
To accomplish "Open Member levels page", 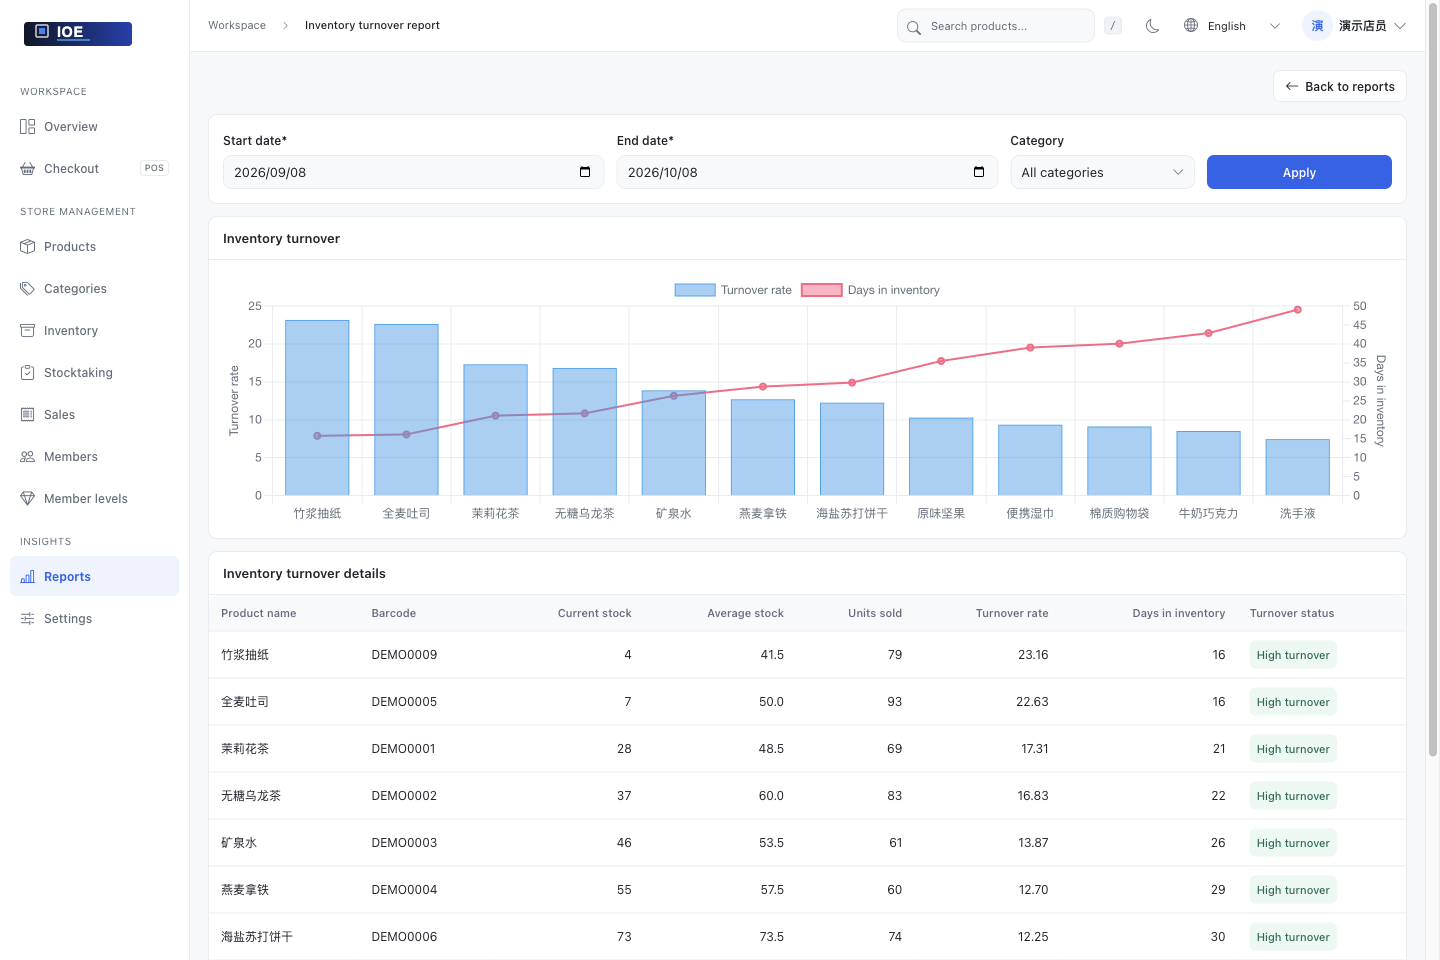I will tap(94, 499).
